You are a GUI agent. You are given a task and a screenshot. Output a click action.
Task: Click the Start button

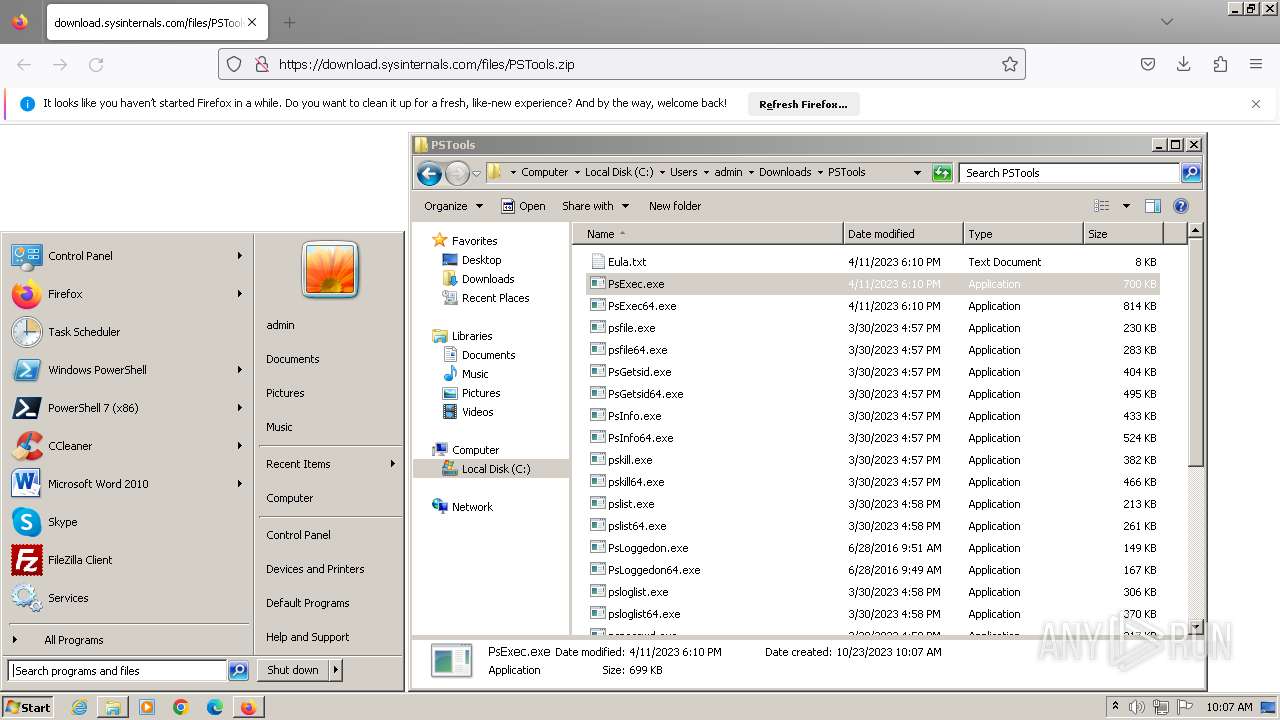28,707
